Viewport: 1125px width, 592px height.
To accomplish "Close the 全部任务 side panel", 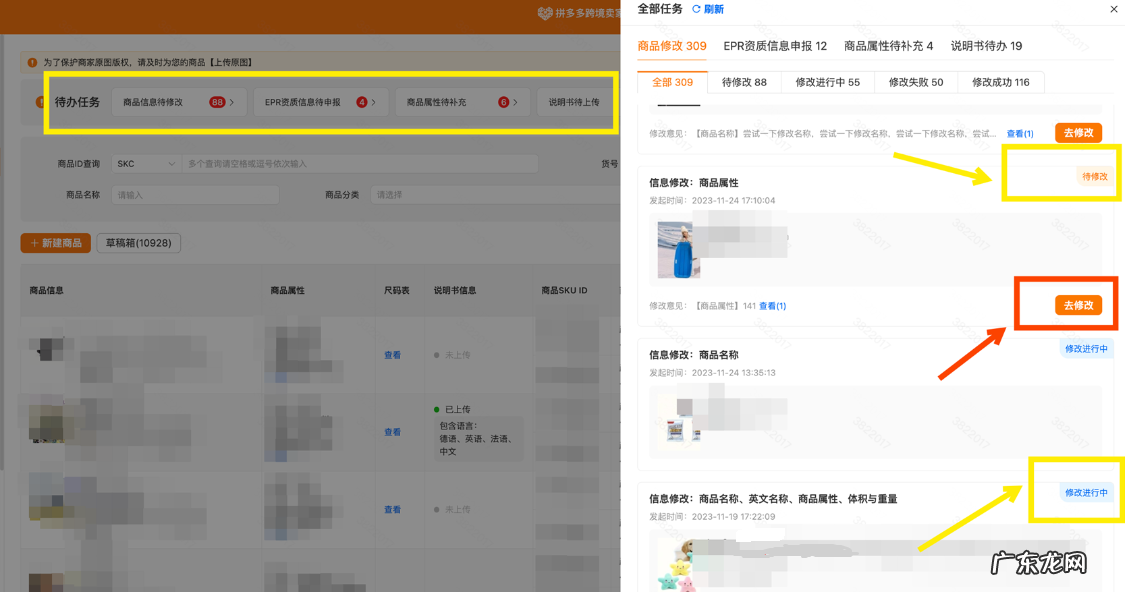I will click(1114, 9).
